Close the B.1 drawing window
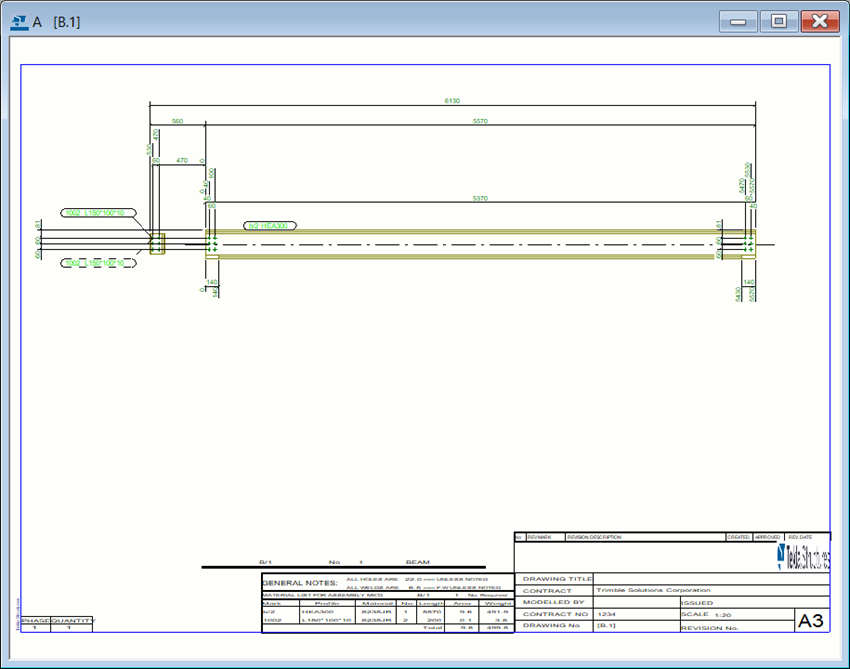850x669 pixels. [820, 21]
